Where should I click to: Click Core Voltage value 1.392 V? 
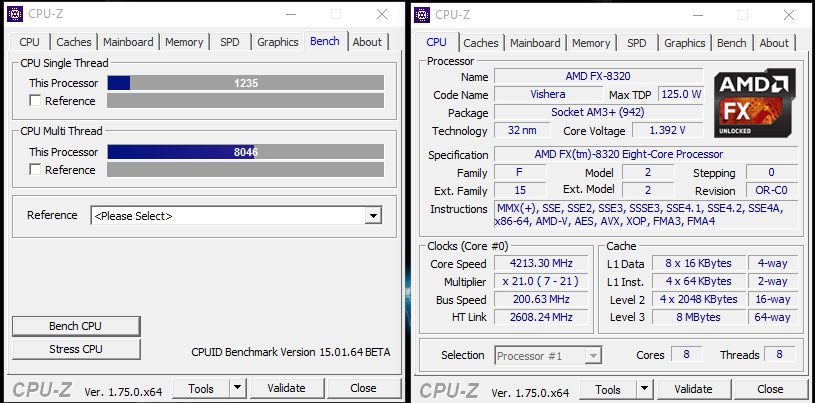tap(668, 130)
